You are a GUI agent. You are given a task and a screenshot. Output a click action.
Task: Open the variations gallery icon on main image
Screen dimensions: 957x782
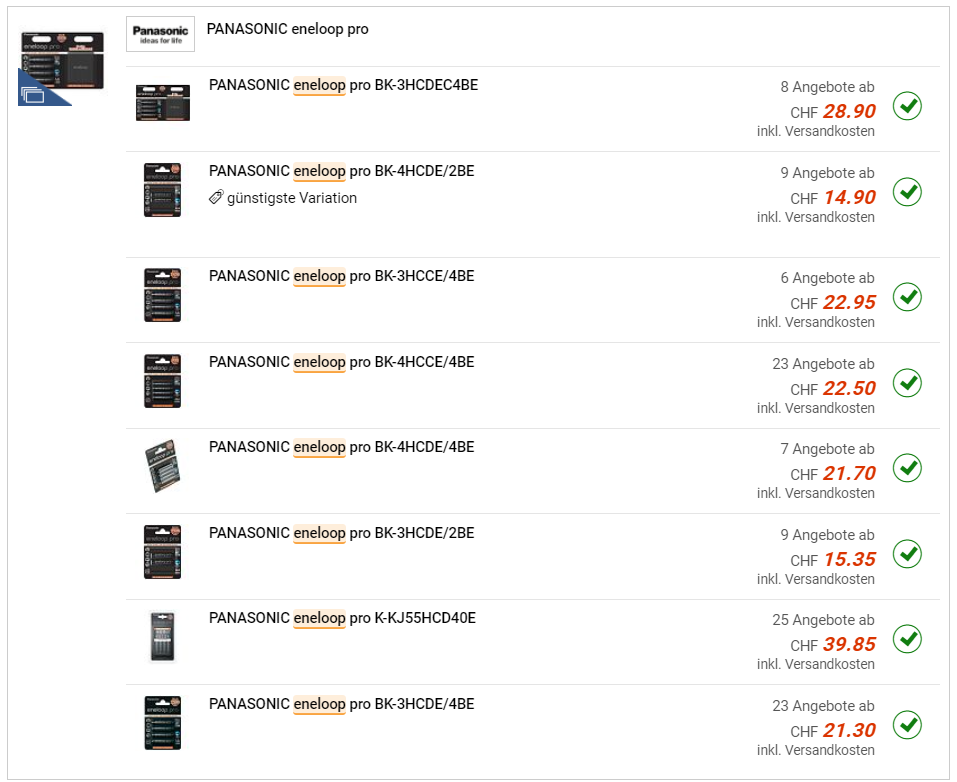32,95
